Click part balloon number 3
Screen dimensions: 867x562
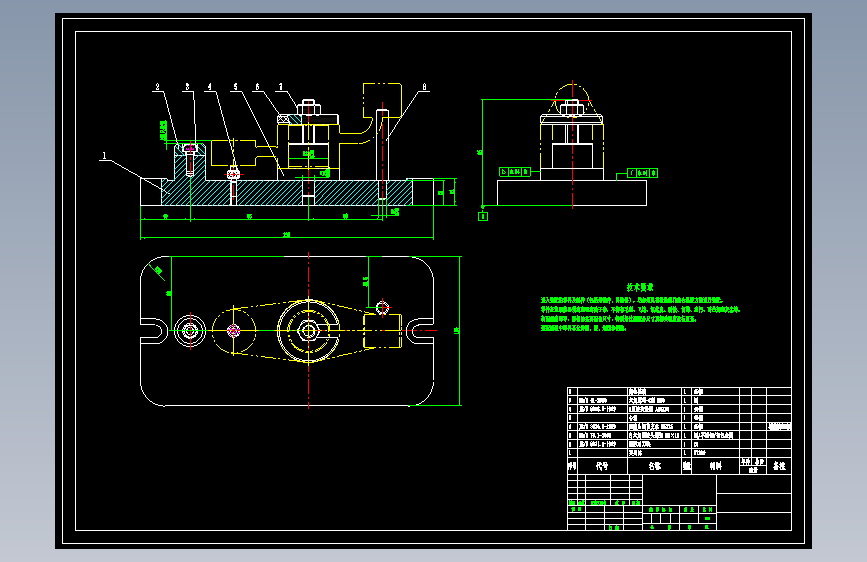click(x=187, y=87)
